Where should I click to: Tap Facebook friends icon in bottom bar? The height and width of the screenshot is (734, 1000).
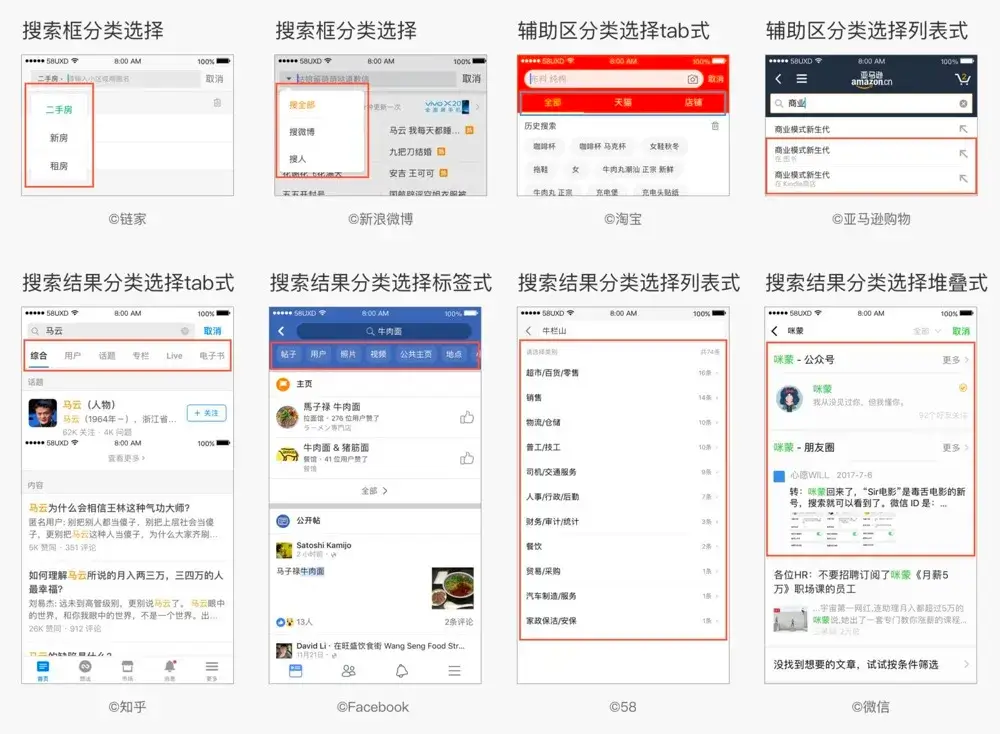pyautogui.click(x=348, y=671)
